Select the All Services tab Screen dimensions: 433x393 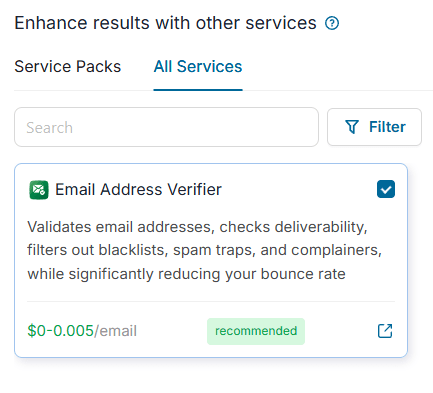point(198,66)
